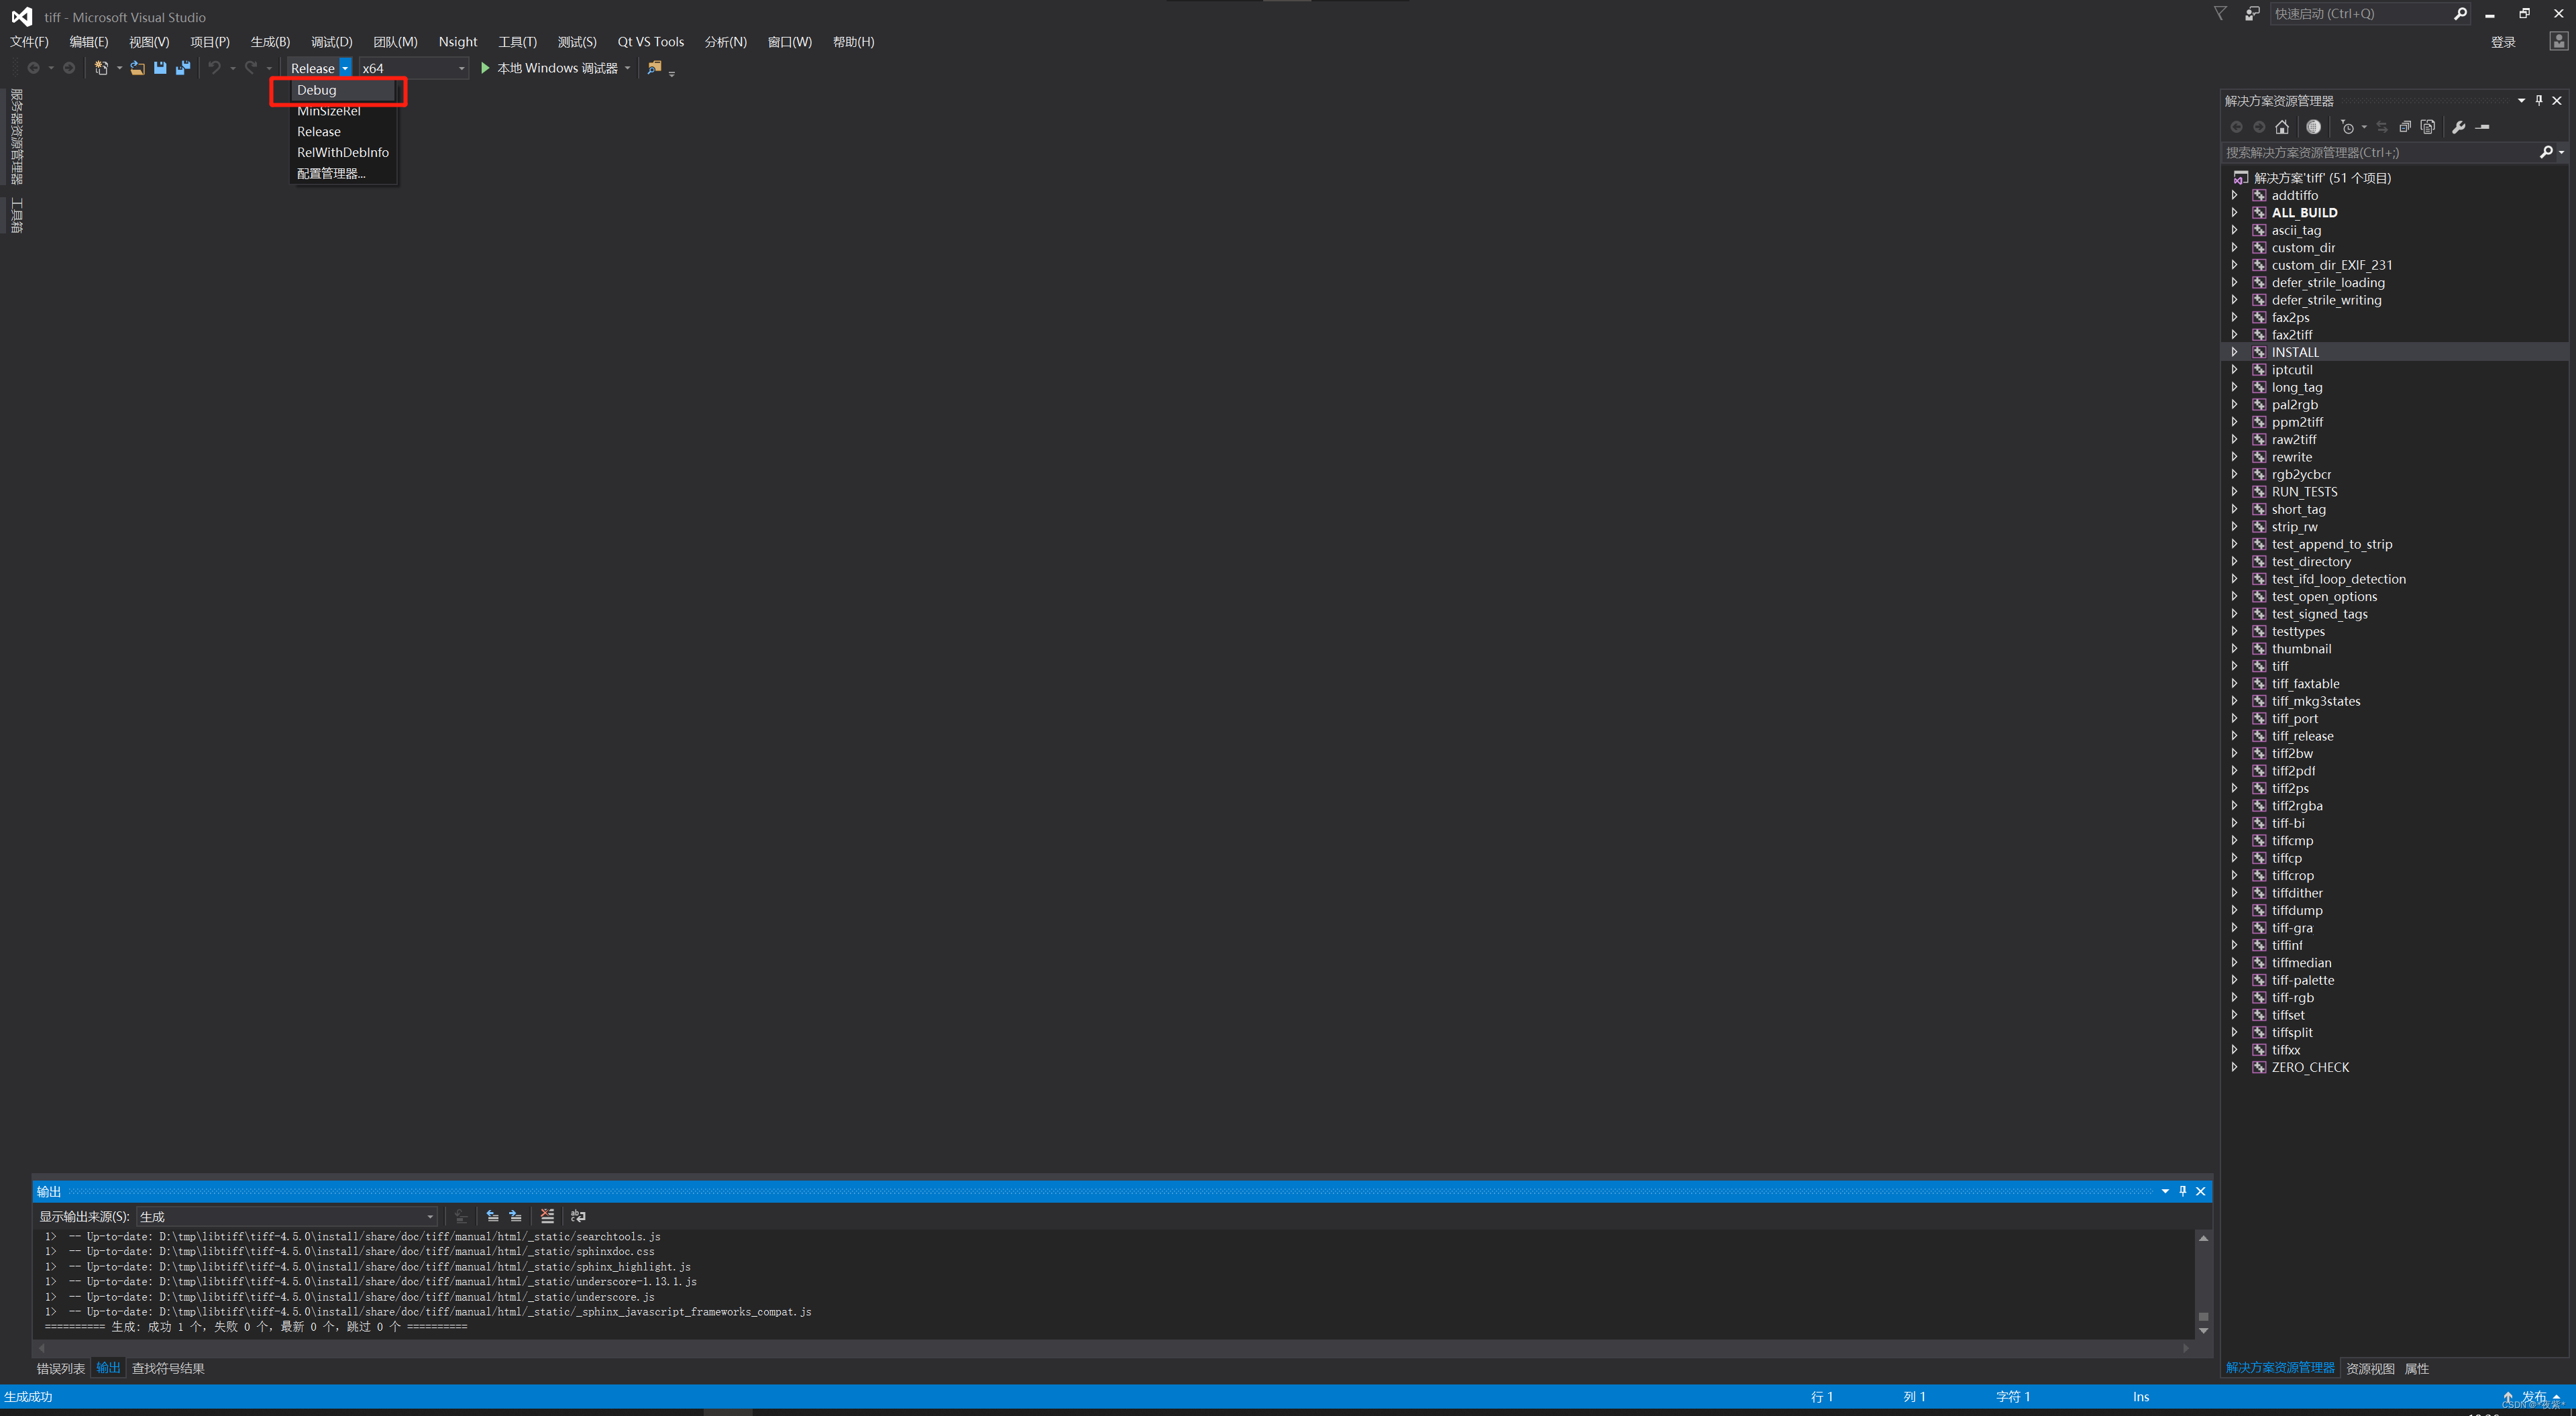Screen dimensions: 2576x1416
Task: Enable word wrap in the Output panel
Action: (578, 1216)
